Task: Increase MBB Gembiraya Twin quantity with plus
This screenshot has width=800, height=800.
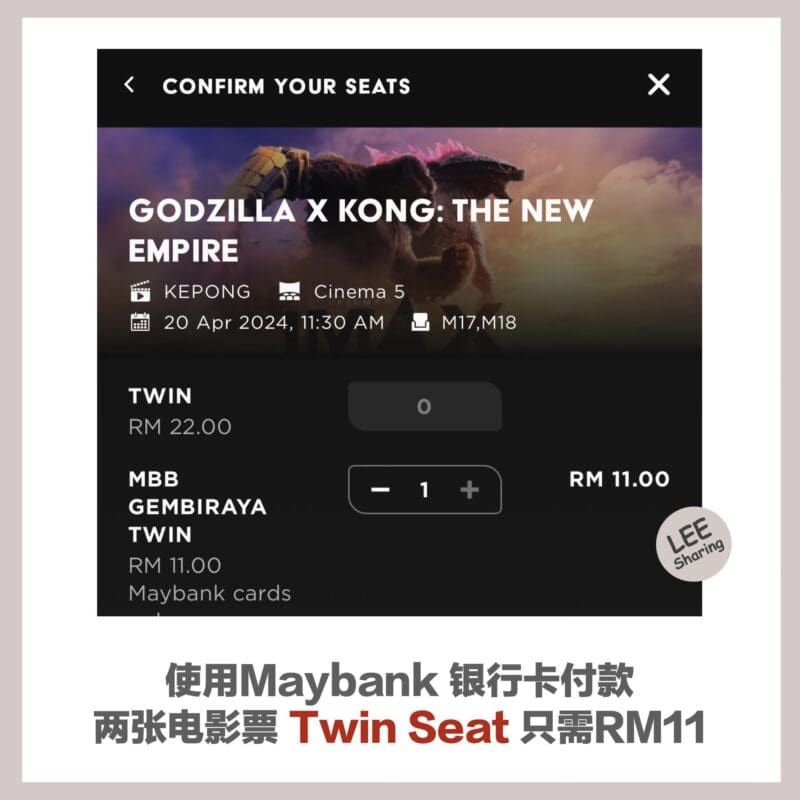Action: click(x=469, y=490)
